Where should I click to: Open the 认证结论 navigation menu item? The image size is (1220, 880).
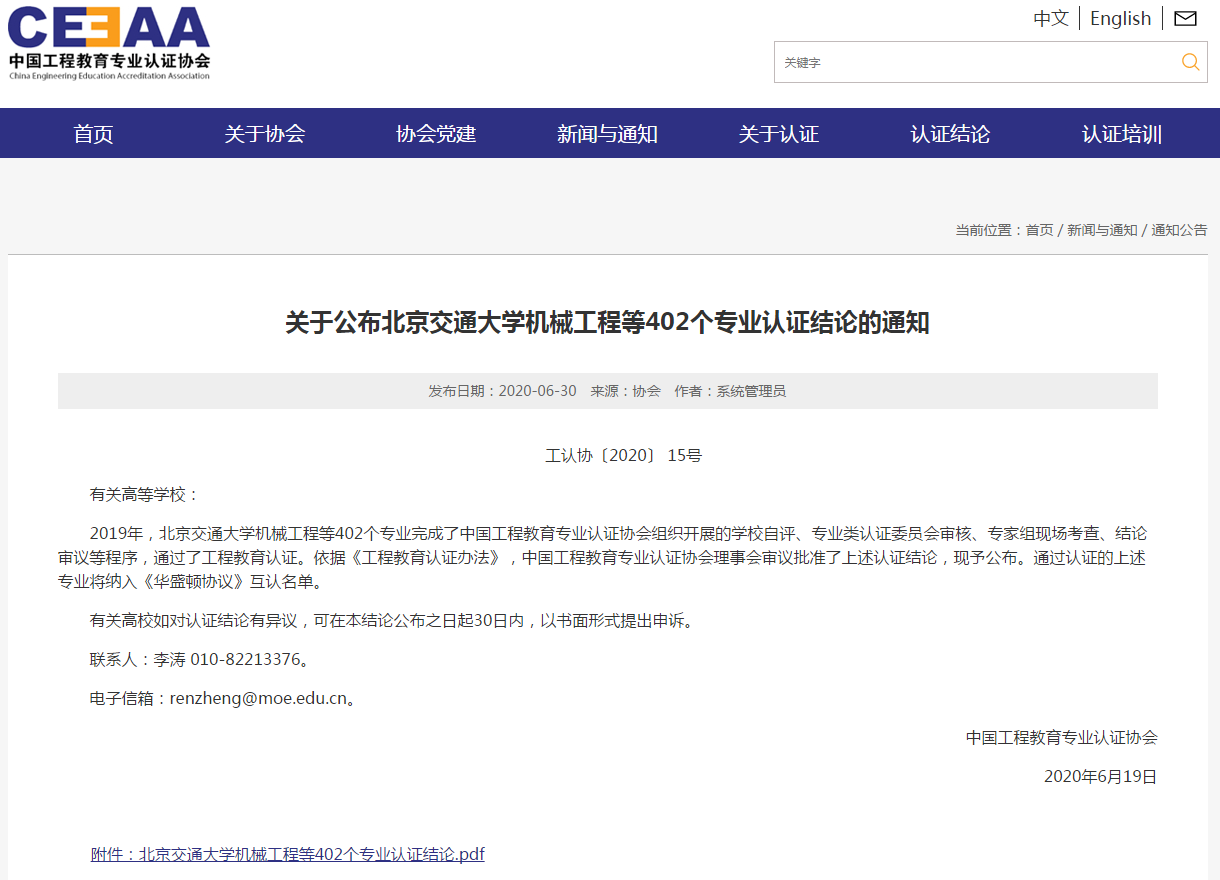click(949, 132)
